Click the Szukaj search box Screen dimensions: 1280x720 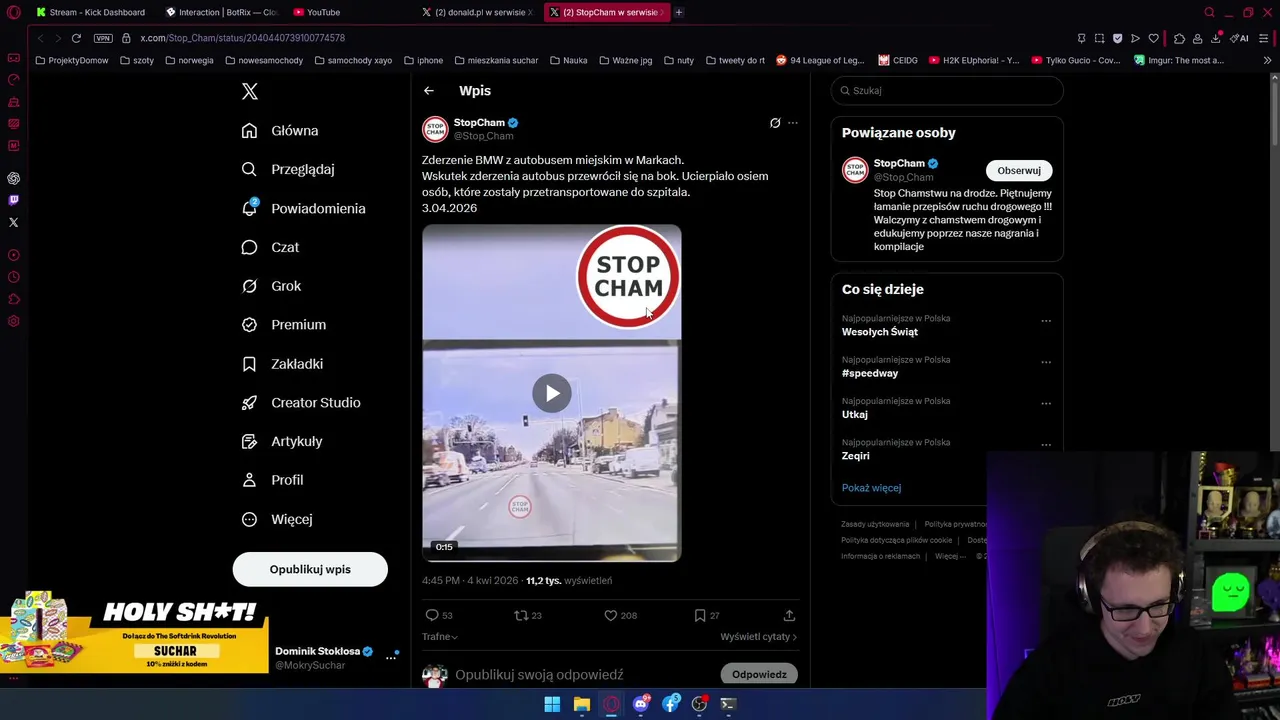pyautogui.click(x=947, y=90)
